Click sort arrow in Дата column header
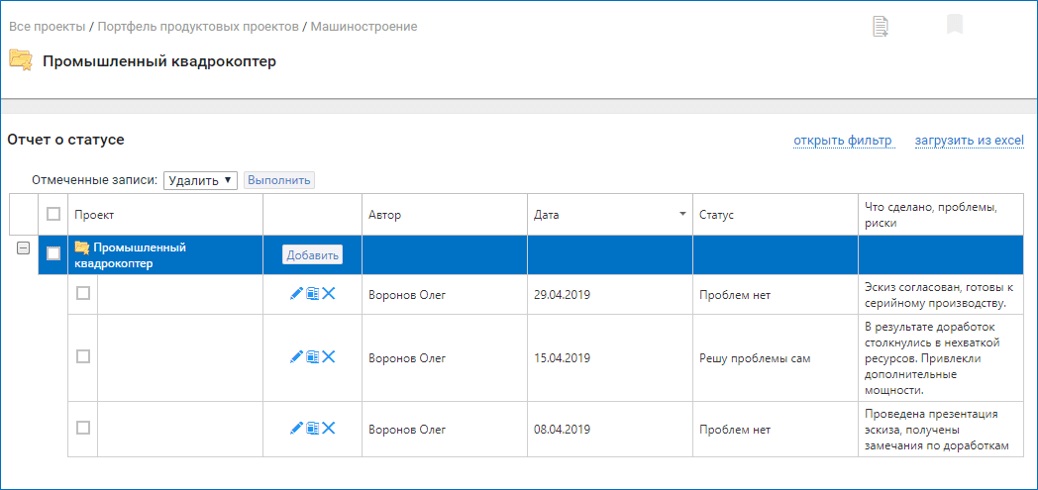This screenshot has width=1038, height=490. pyautogui.click(x=683, y=215)
